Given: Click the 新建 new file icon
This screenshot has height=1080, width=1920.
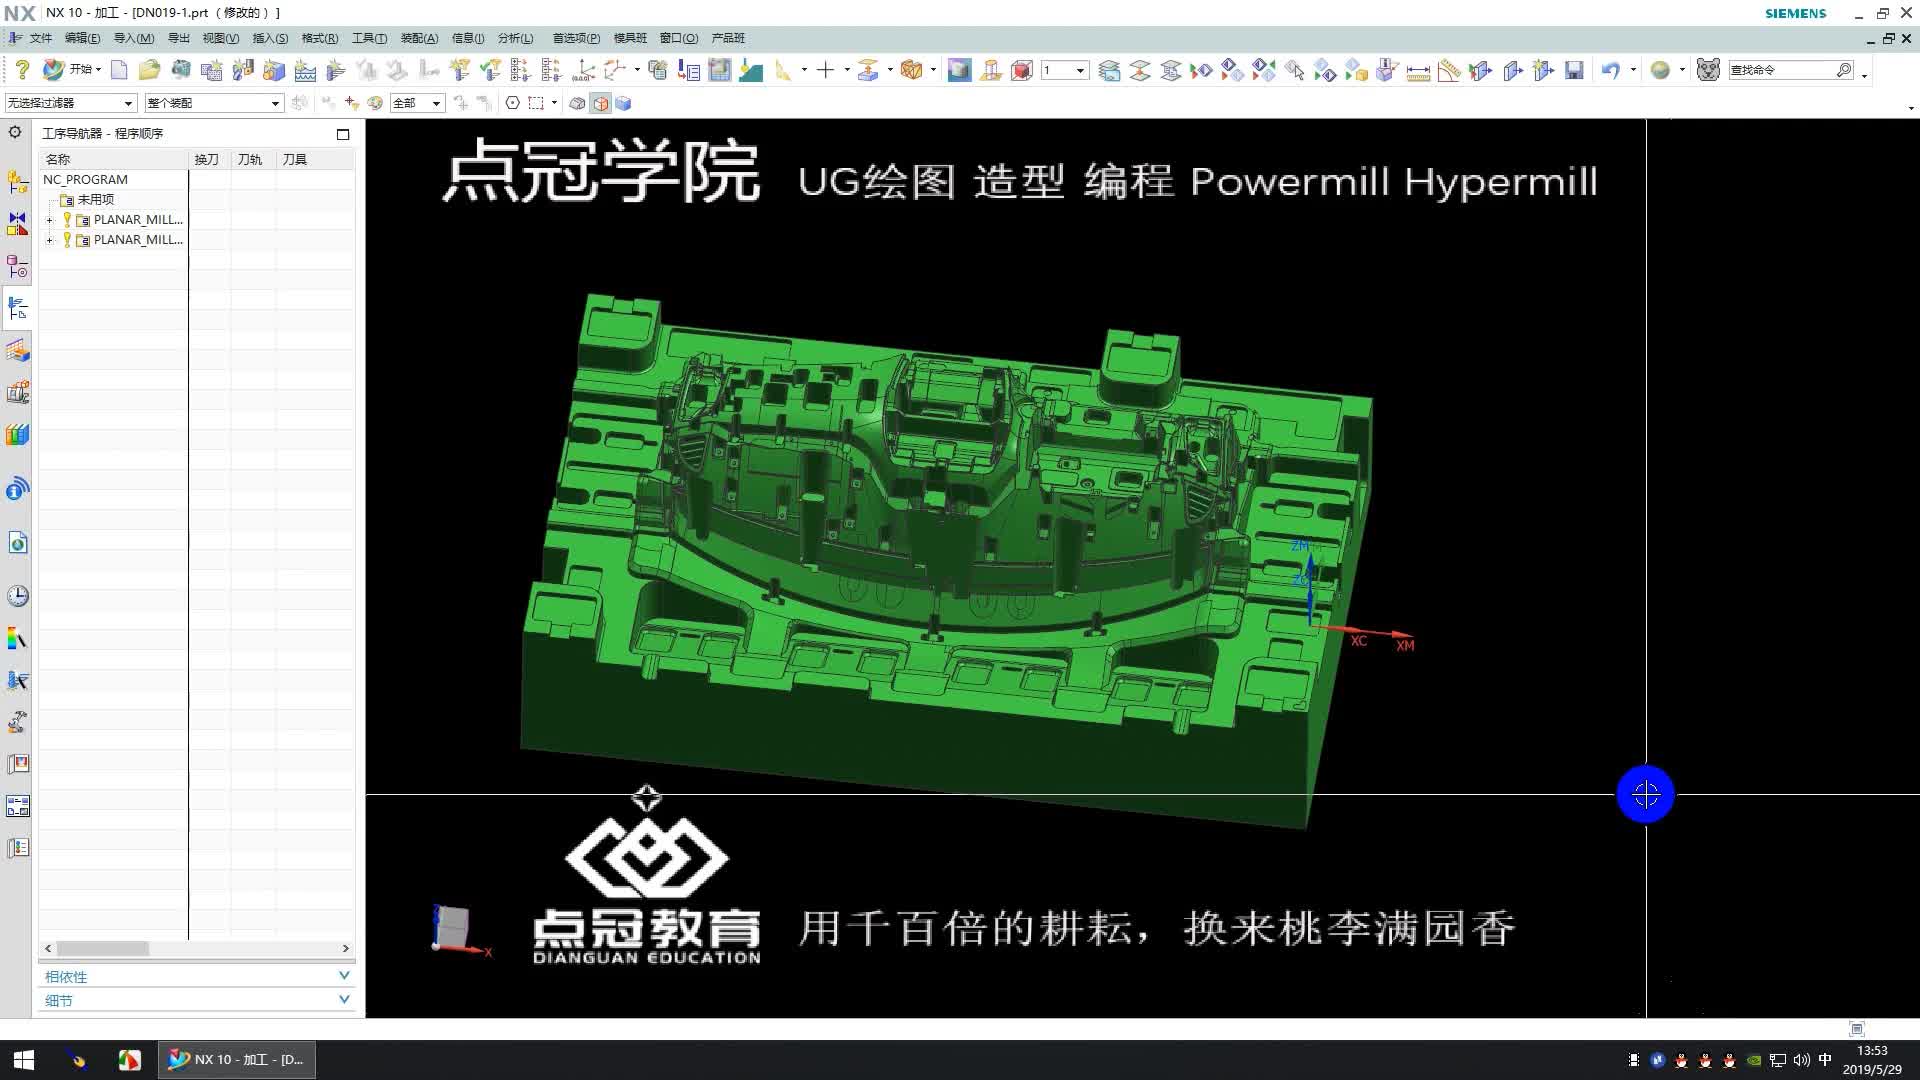Looking at the screenshot, I should (x=119, y=70).
